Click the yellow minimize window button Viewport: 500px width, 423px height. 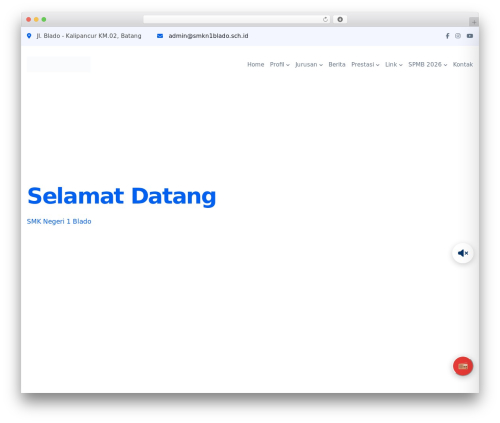(36, 19)
